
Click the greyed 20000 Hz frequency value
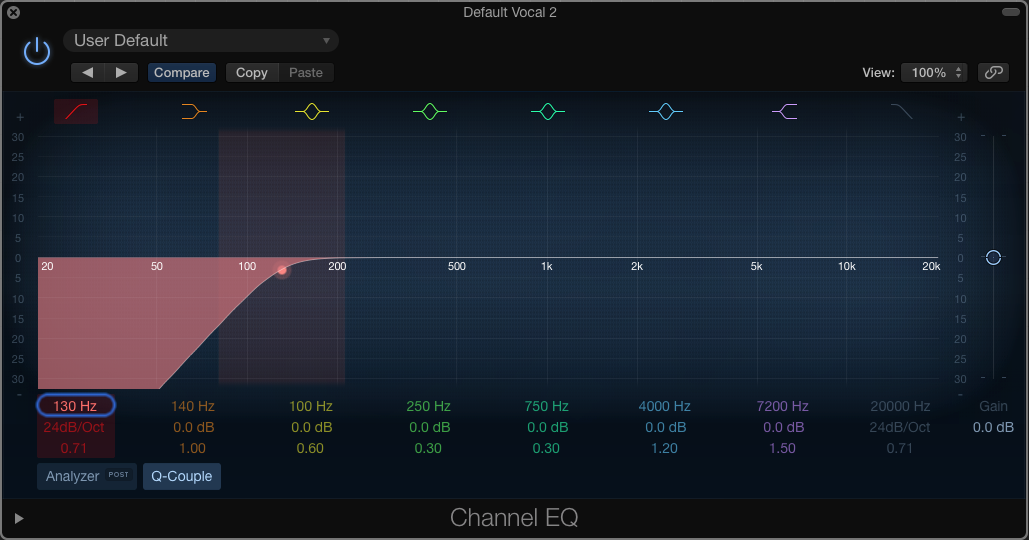click(900, 406)
